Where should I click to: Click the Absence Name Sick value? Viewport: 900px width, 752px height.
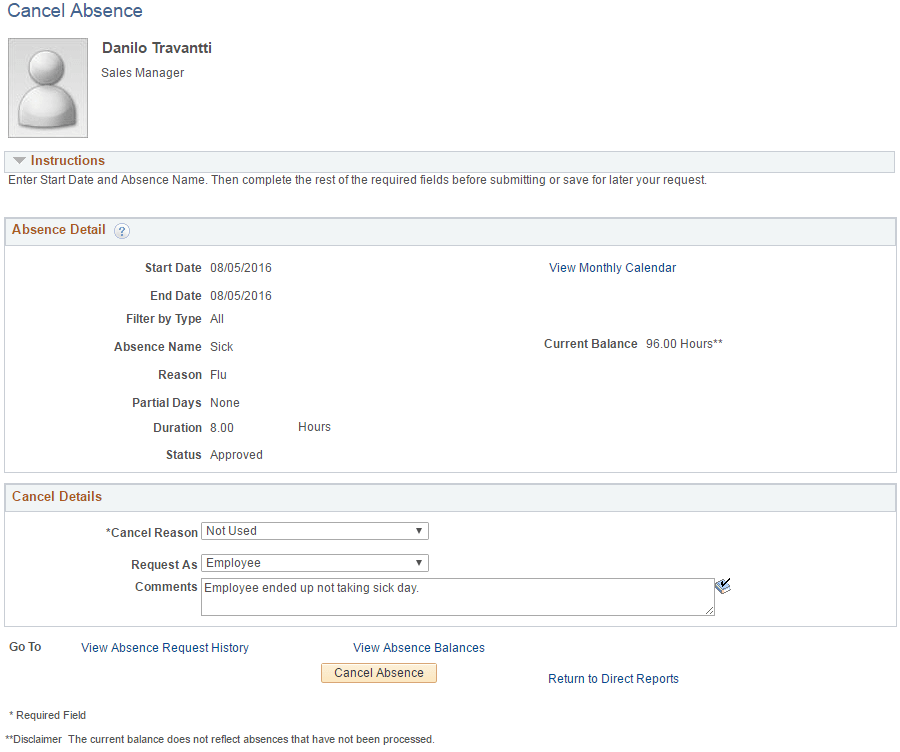(x=221, y=346)
